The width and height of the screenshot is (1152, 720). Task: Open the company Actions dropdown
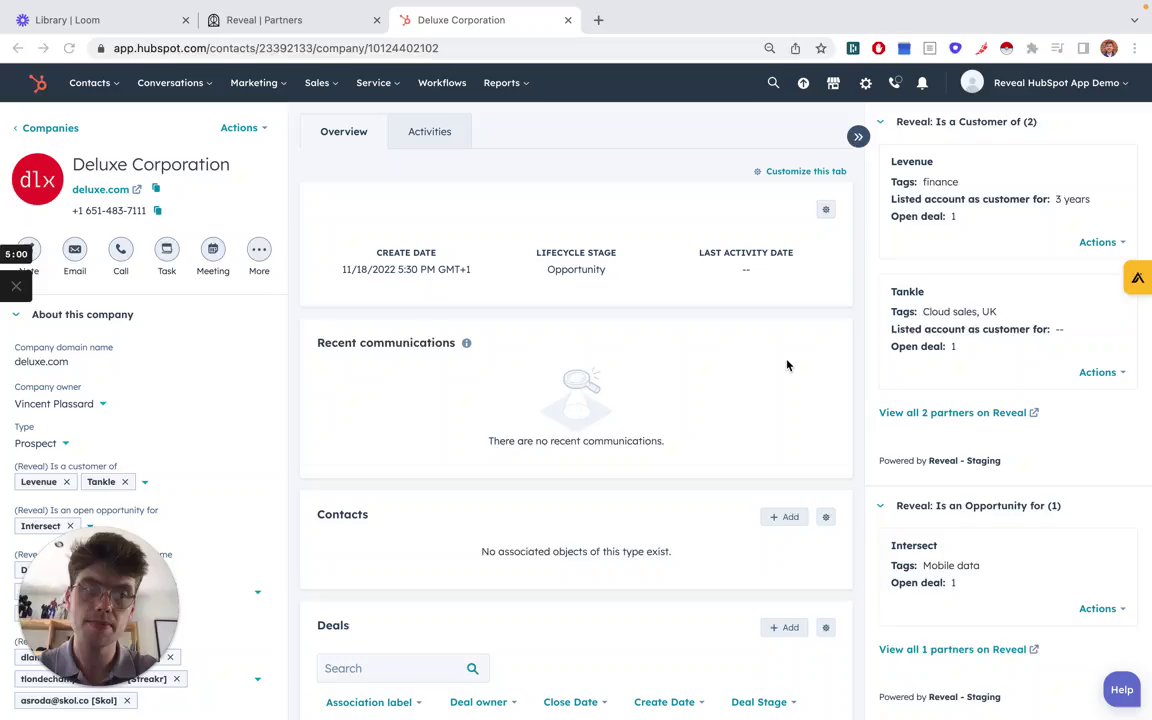pos(244,128)
